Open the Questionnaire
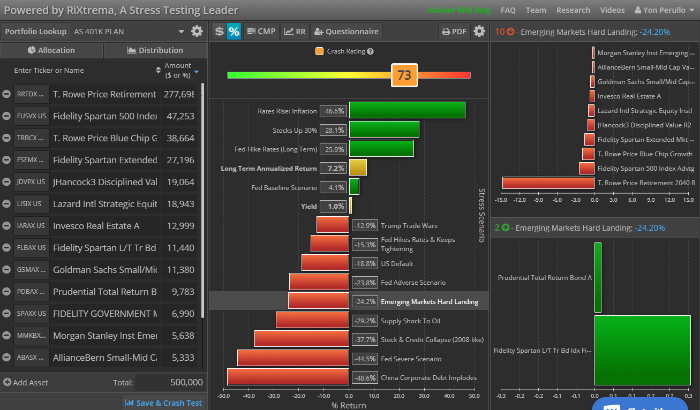 click(x=346, y=31)
